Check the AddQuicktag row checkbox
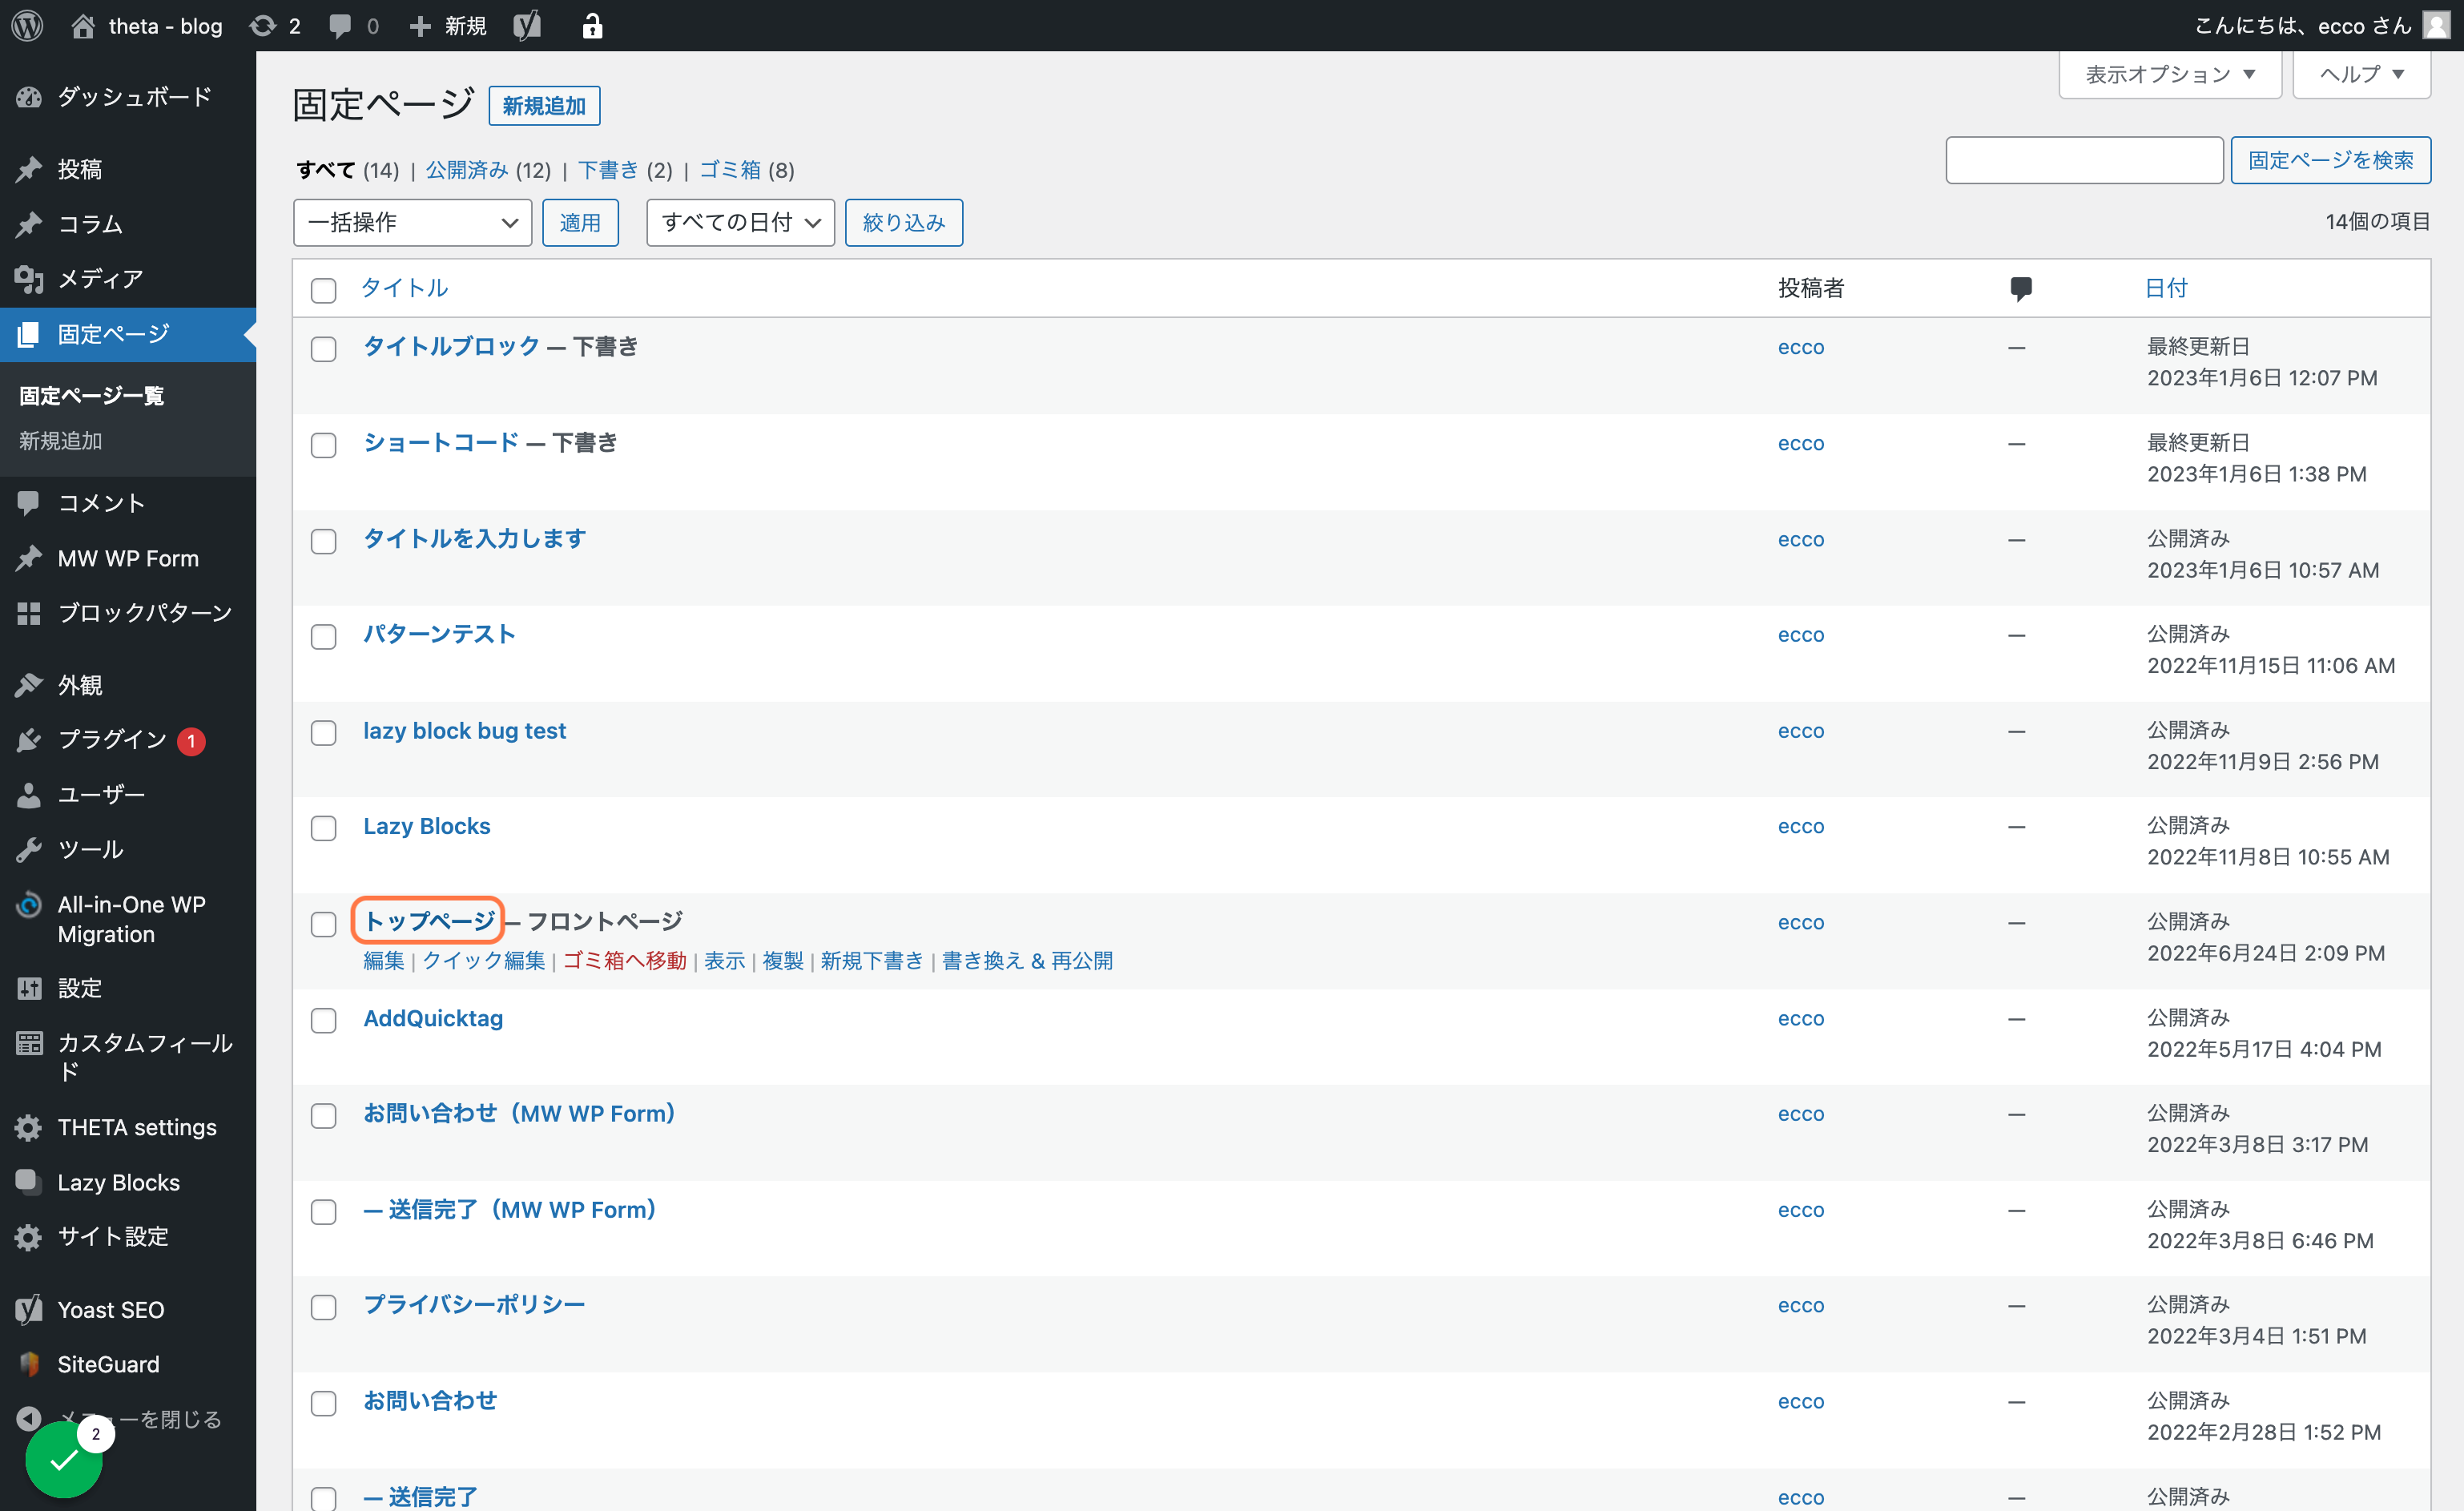The height and width of the screenshot is (1511, 2464). tap(323, 1020)
